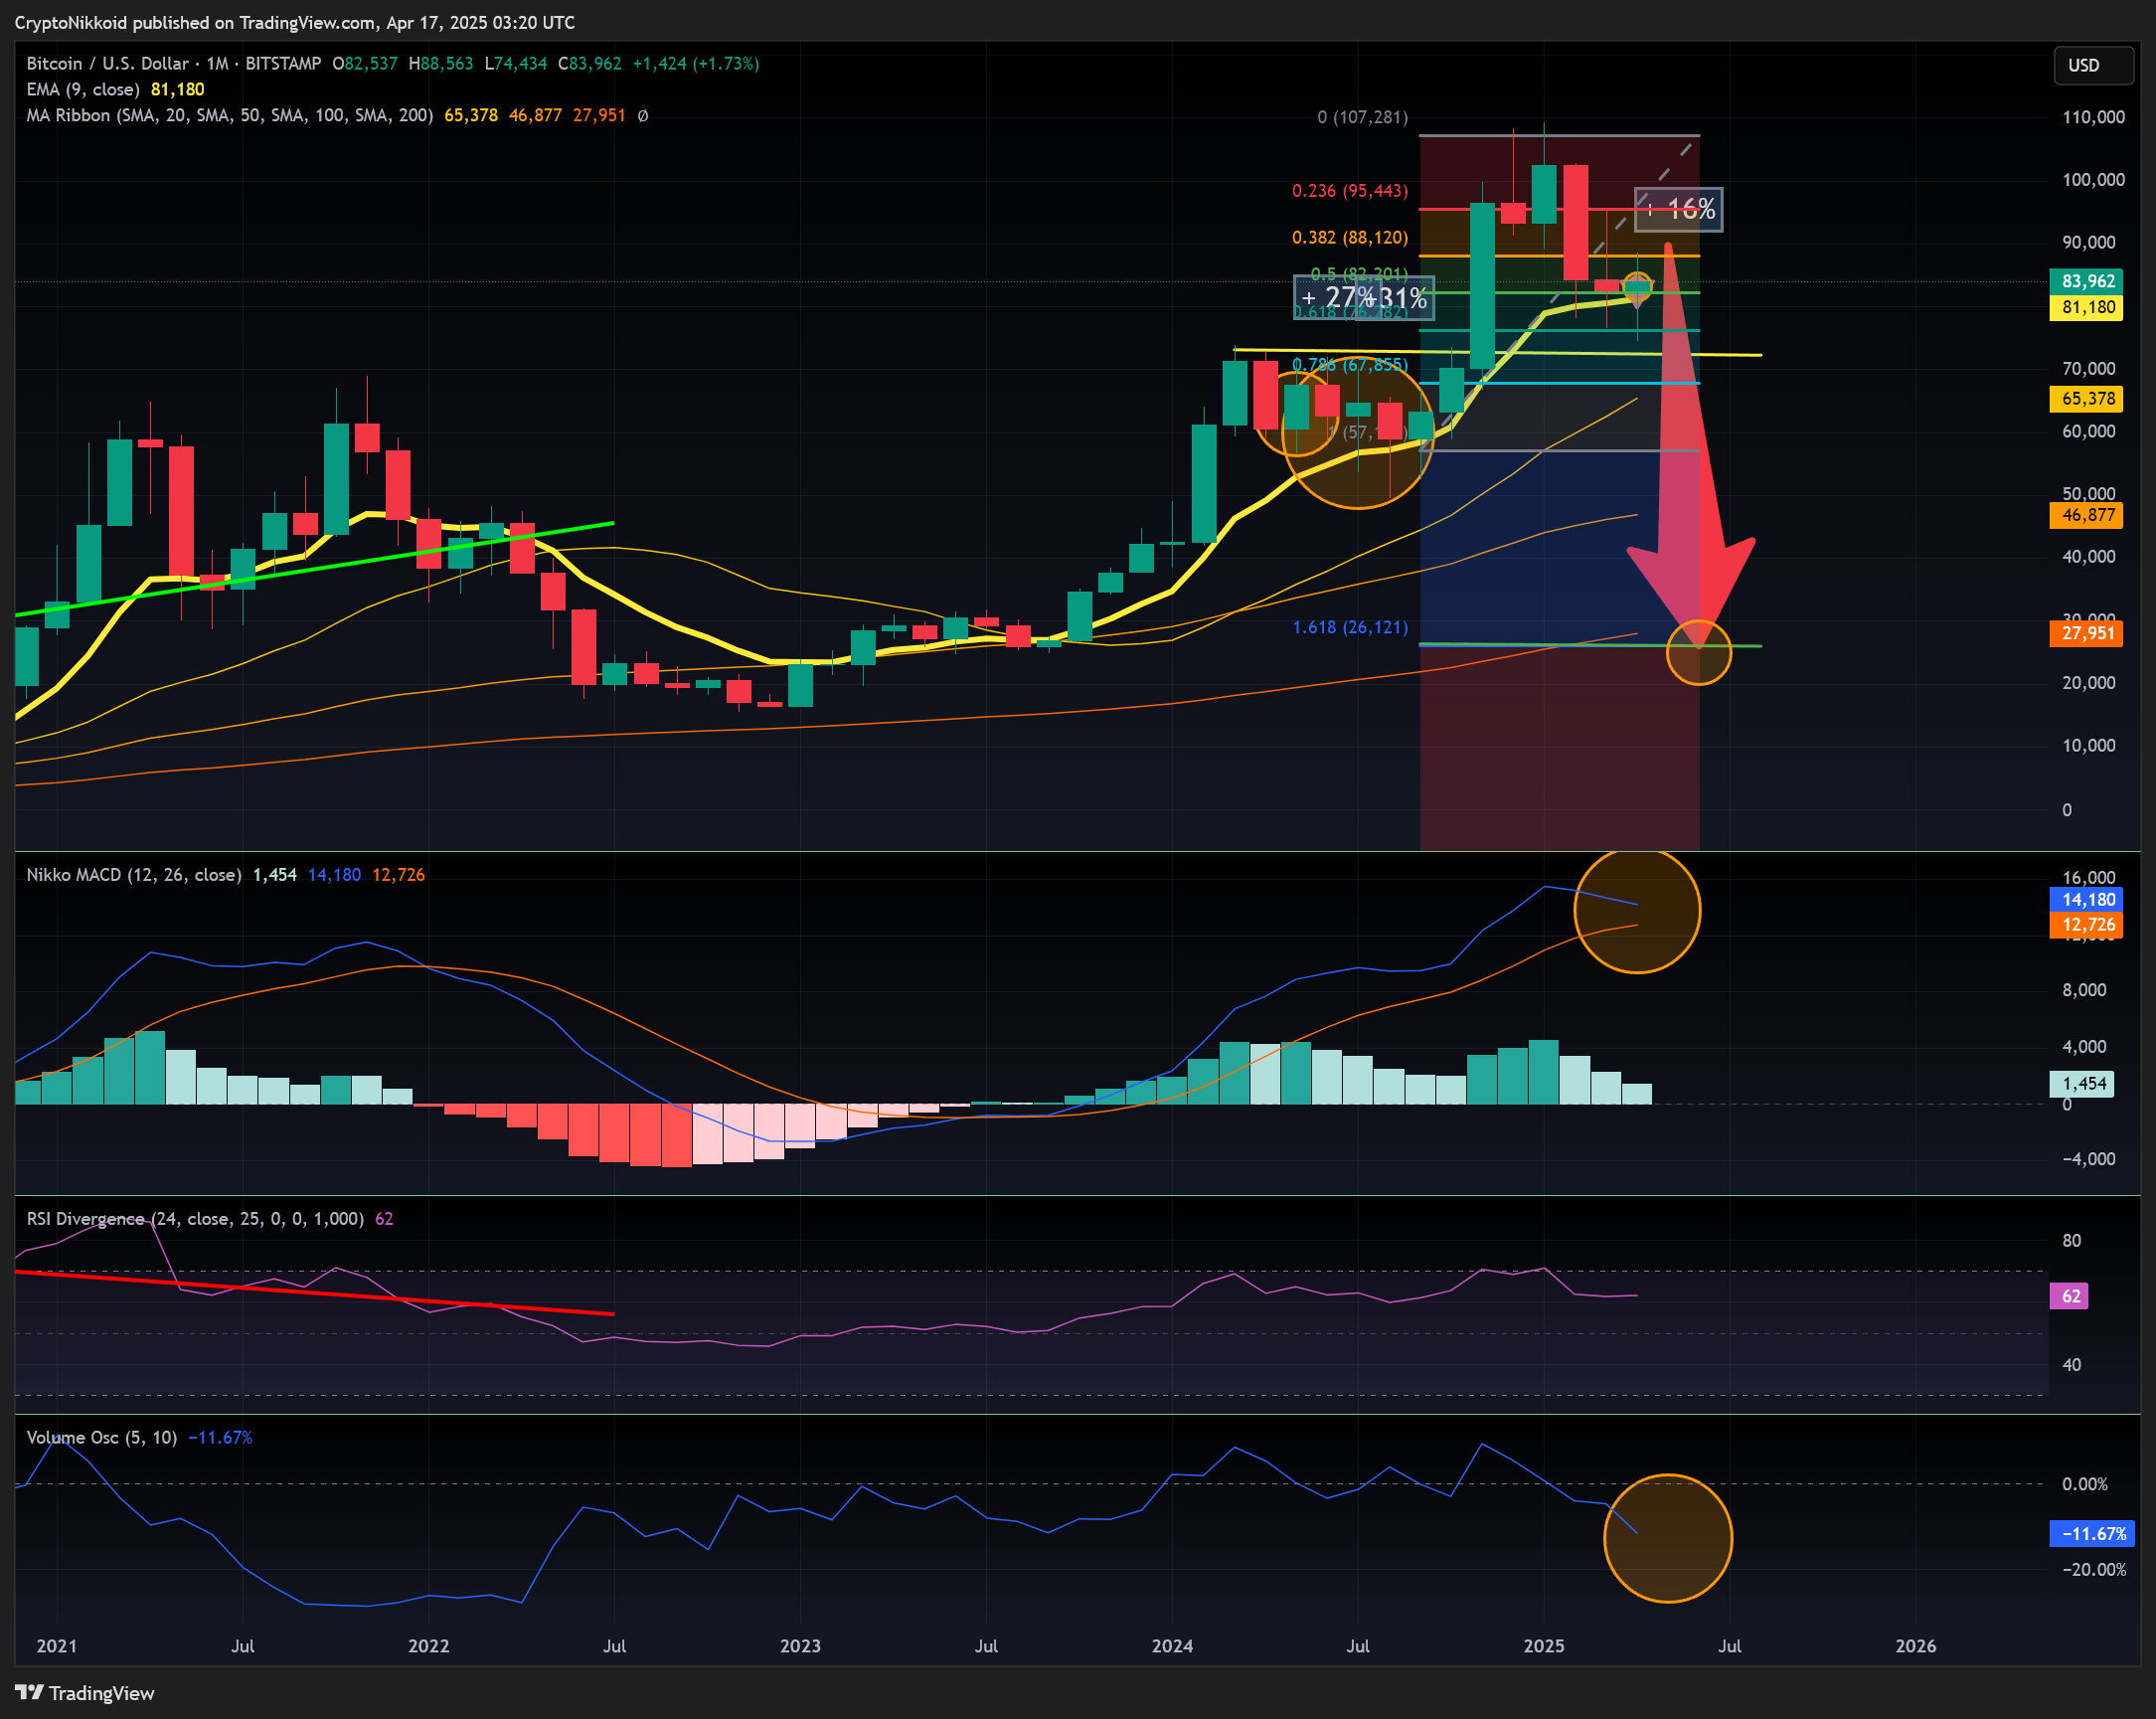Click the open value O82,537
Screen dimensions: 2156x1719
coord(365,64)
